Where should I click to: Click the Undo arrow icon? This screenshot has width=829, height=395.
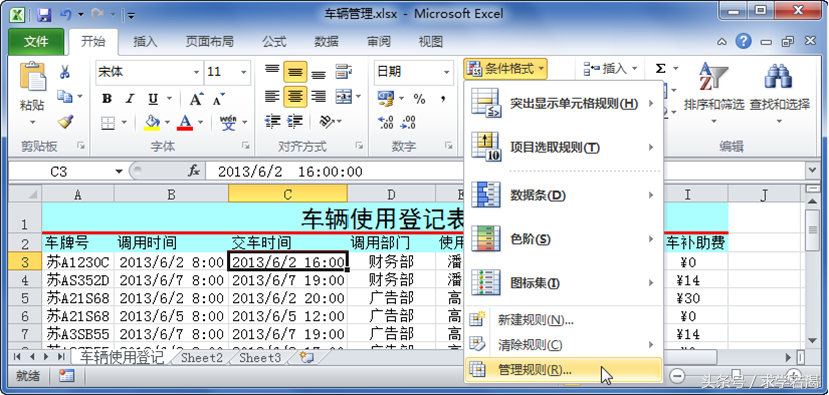(x=66, y=14)
